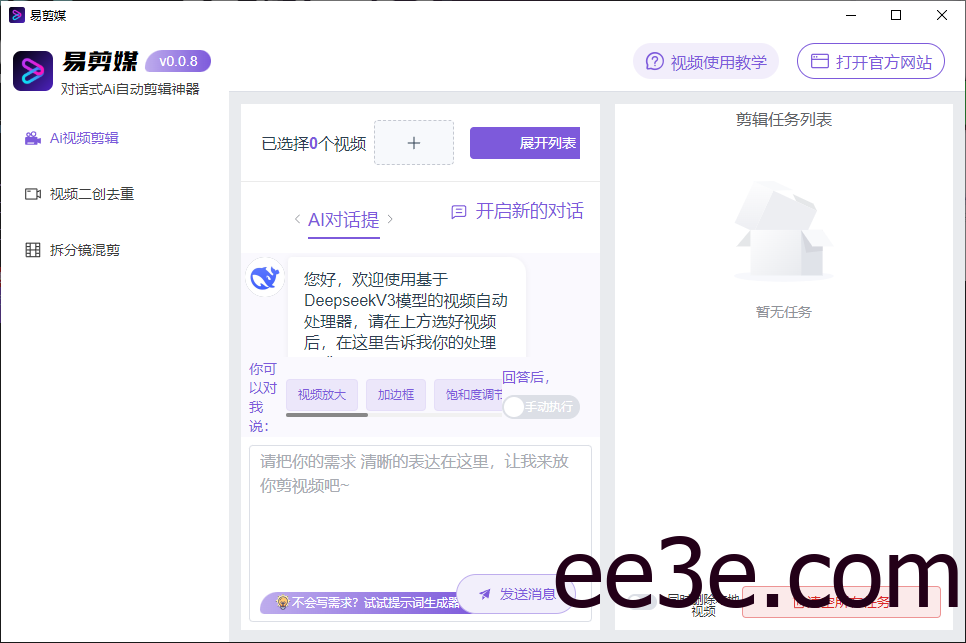This screenshot has width=966, height=643.
Task: Open the official website via 打开官方网站
Action: pos(870,61)
